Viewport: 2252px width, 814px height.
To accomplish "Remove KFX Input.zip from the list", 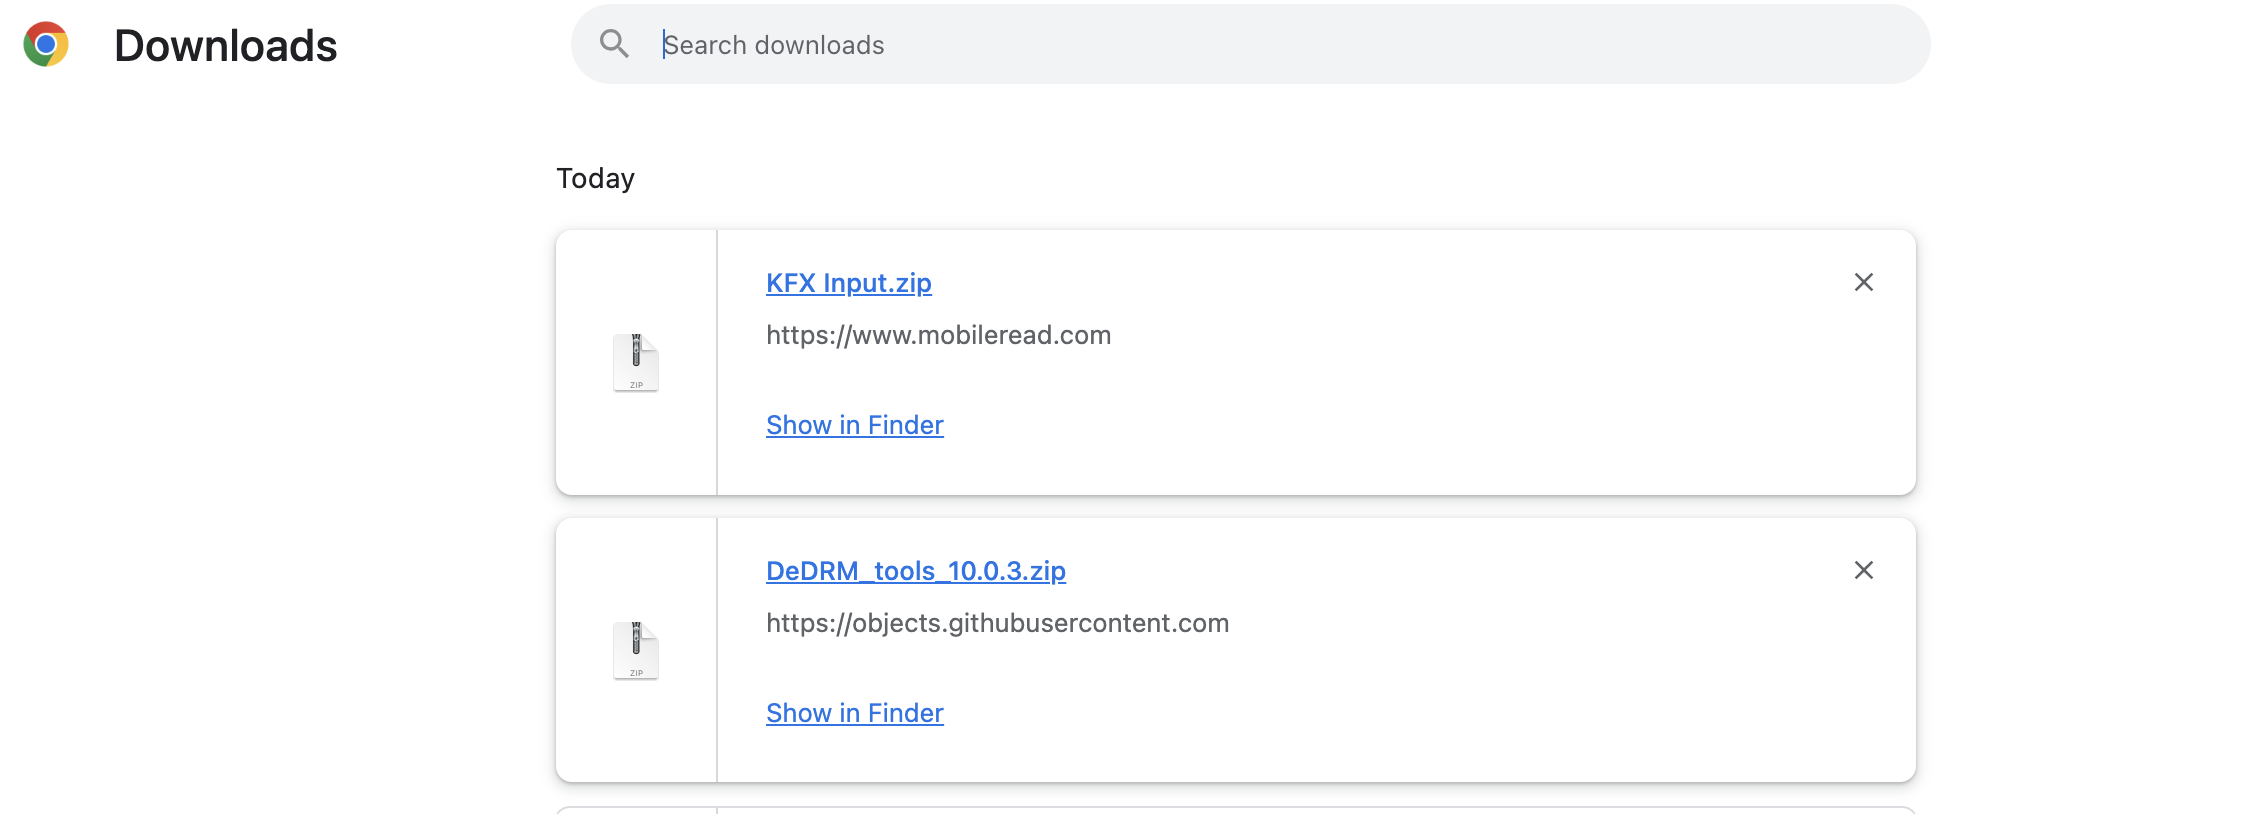I will pos(1863,283).
